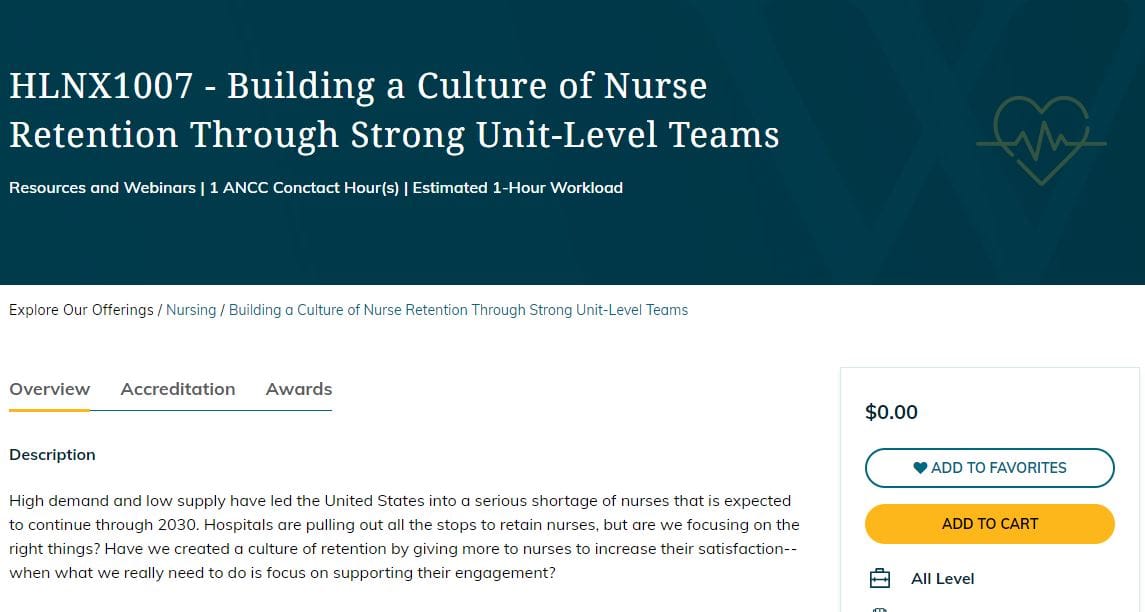
Task: Click the partially visible icon below All Level
Action: click(880, 608)
